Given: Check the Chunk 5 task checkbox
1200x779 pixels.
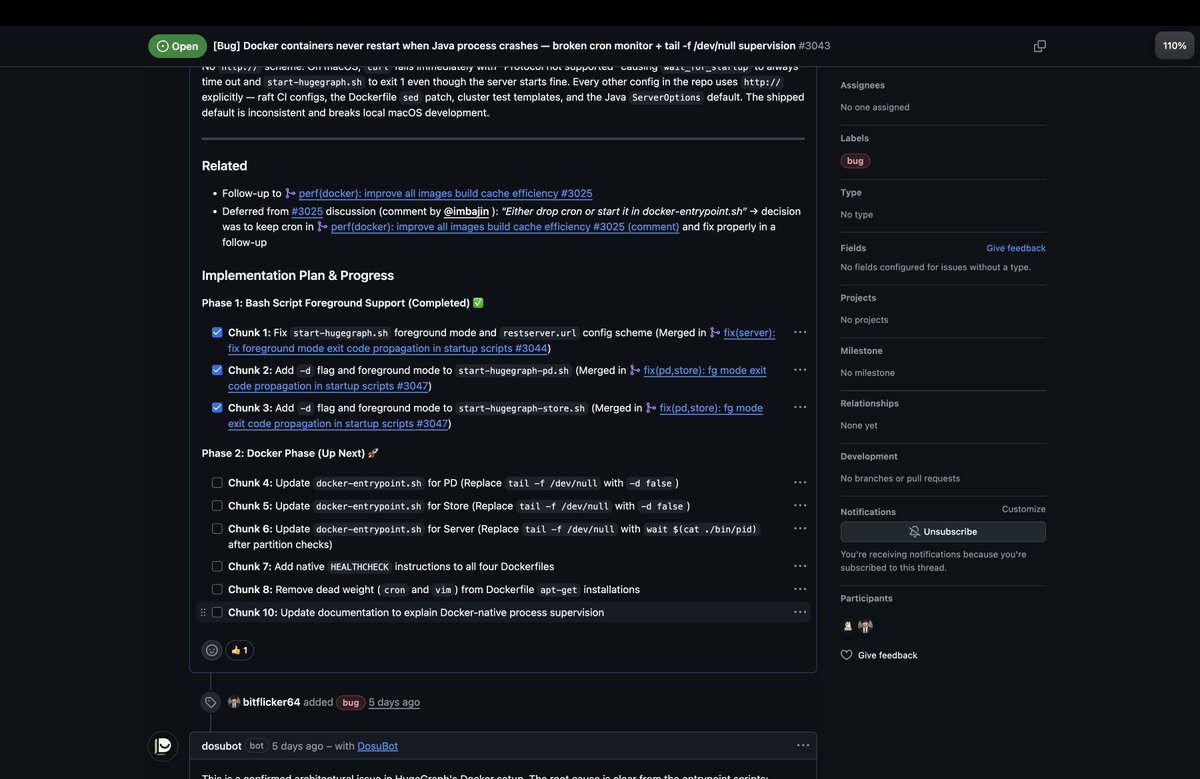Looking at the screenshot, I should pyautogui.click(x=217, y=506).
